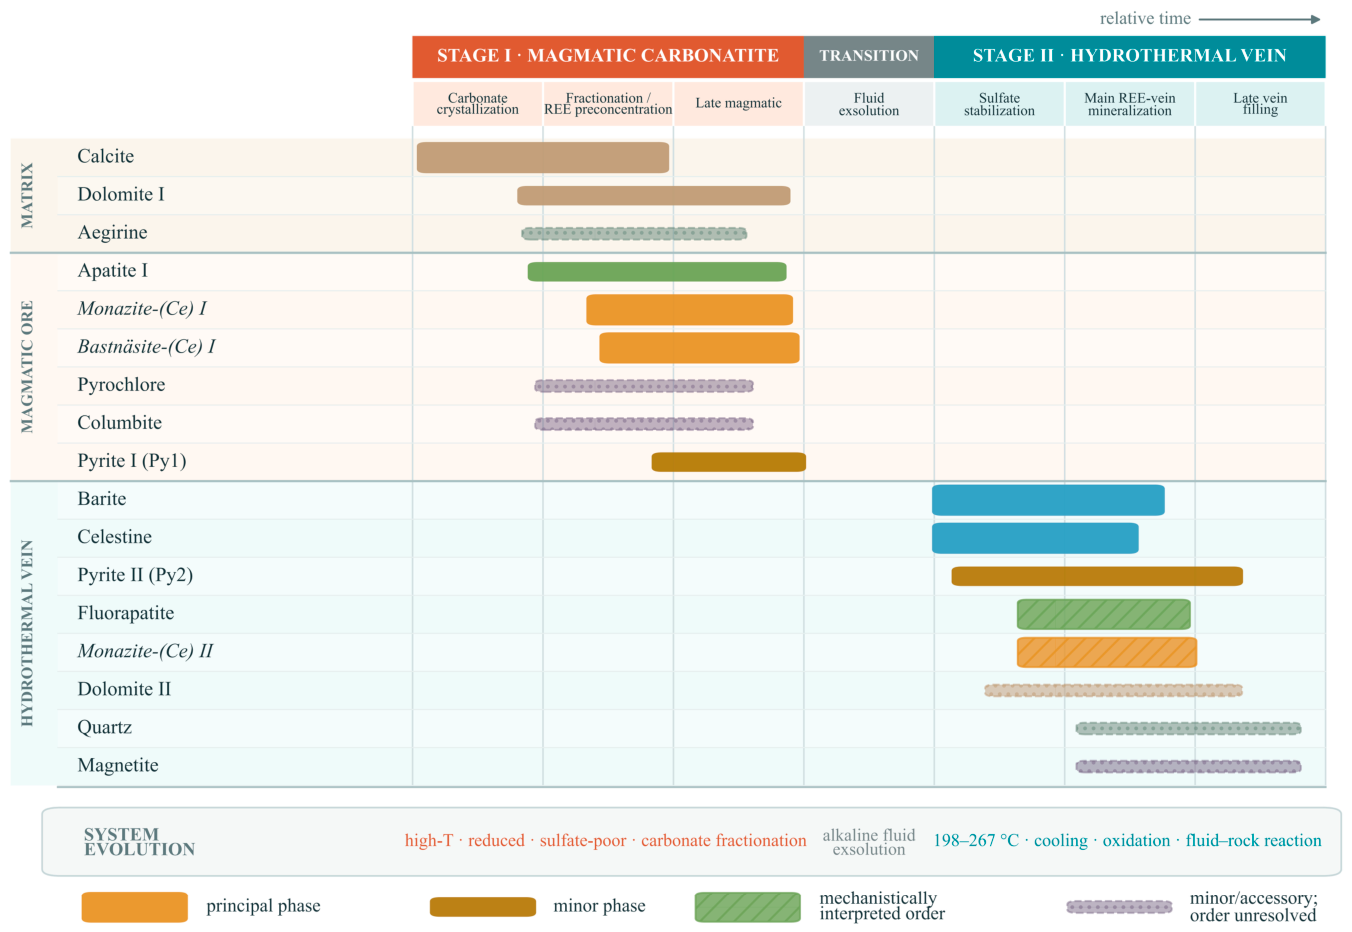
Task: Click the Dolomite II row label
Action: [124, 689]
